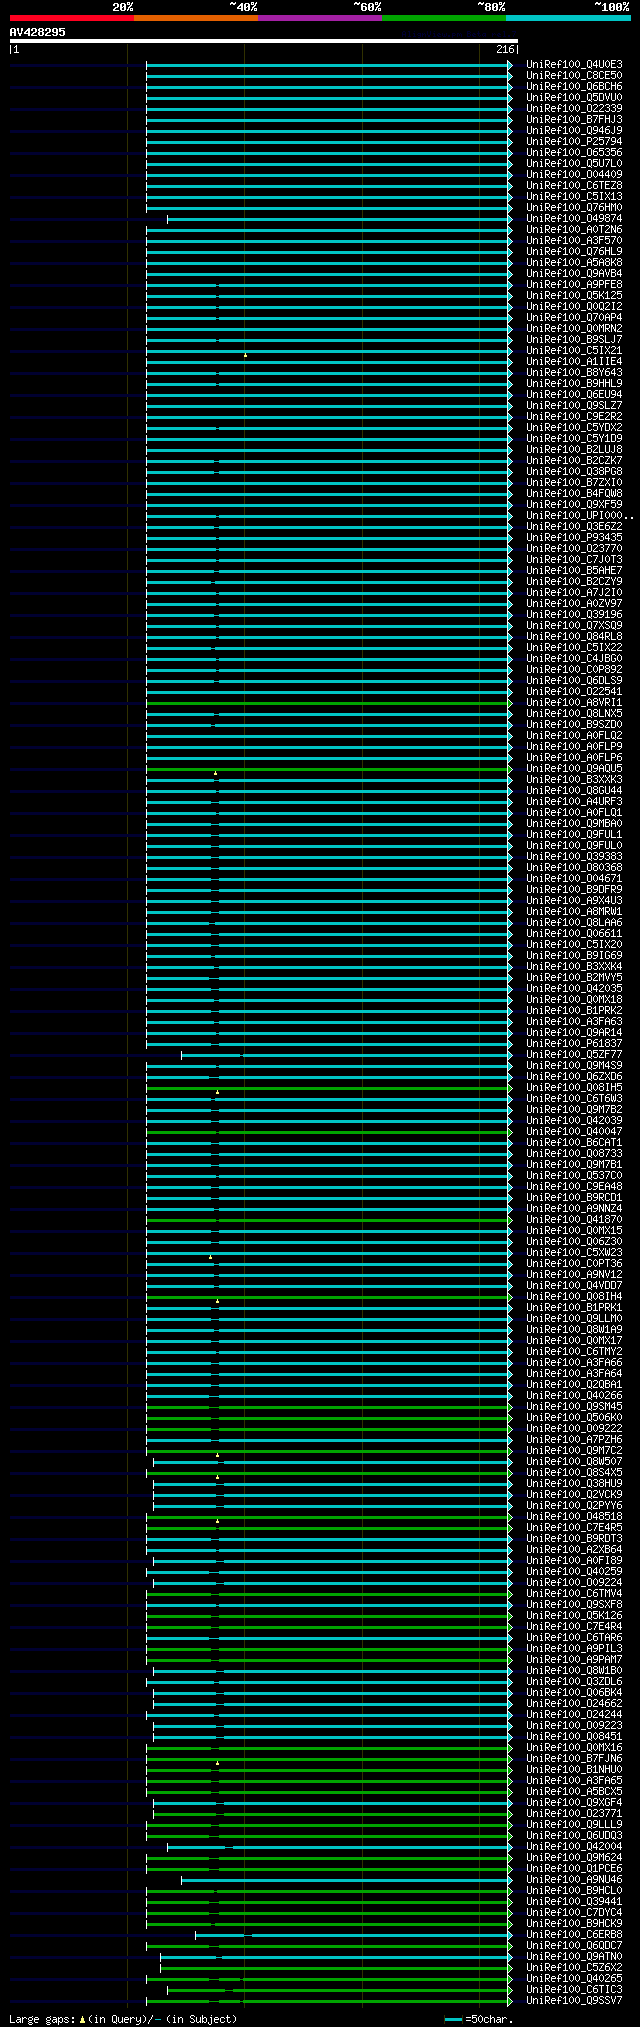Select hit label UniRef100_Q84RL8
Viewport: 640px width, 2027px height.
574,636
